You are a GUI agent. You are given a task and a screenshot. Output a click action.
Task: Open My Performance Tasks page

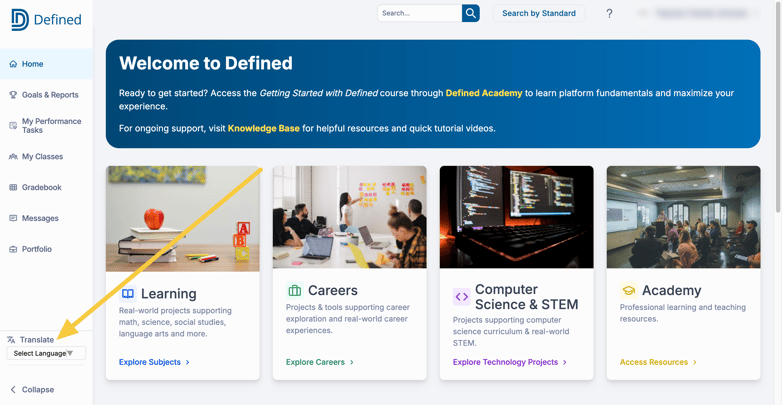click(51, 125)
